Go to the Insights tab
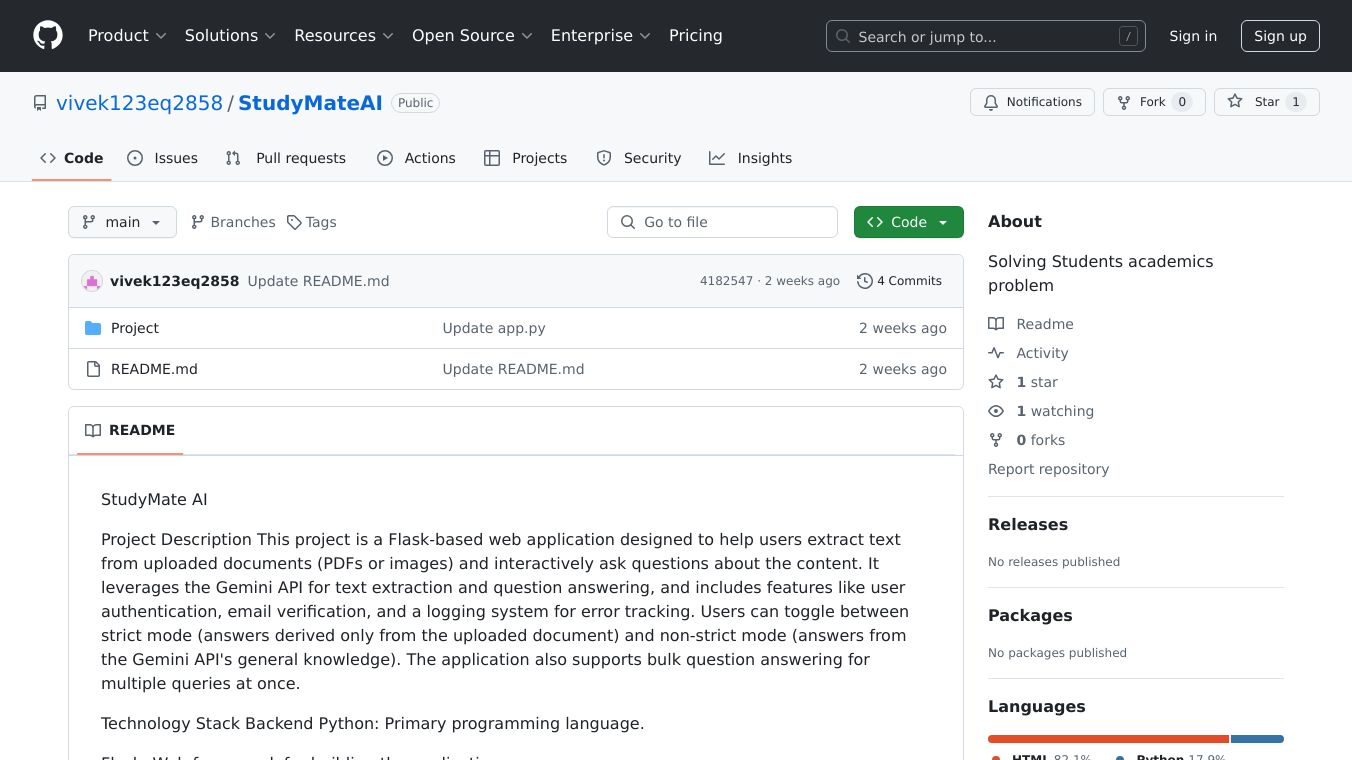This screenshot has width=1352, height=760. 751,158
